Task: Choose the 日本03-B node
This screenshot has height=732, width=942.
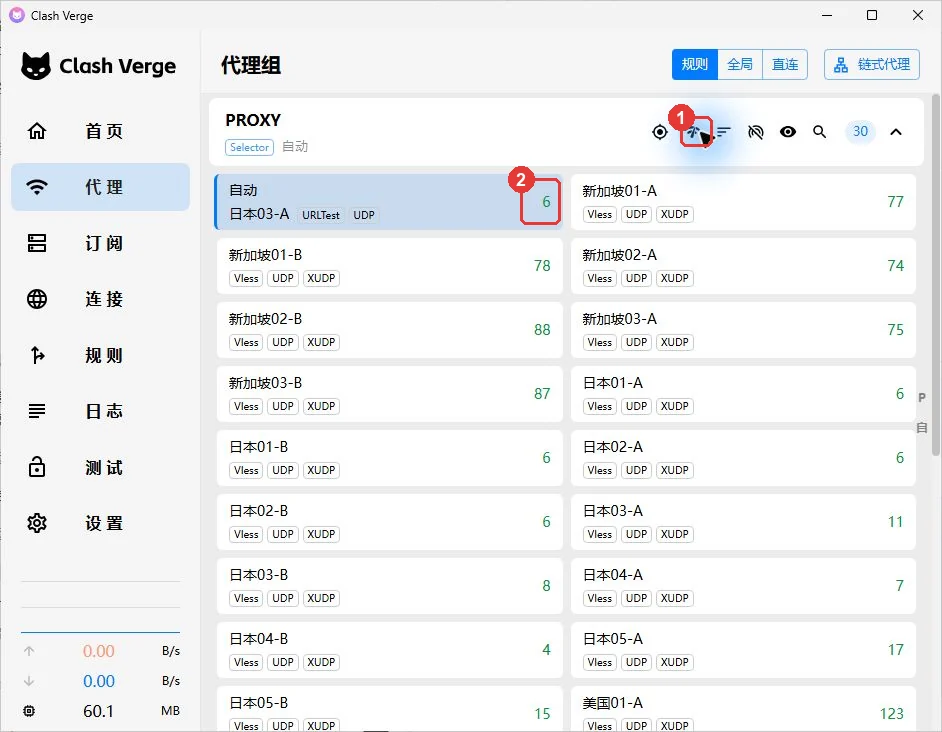Action: click(389, 586)
